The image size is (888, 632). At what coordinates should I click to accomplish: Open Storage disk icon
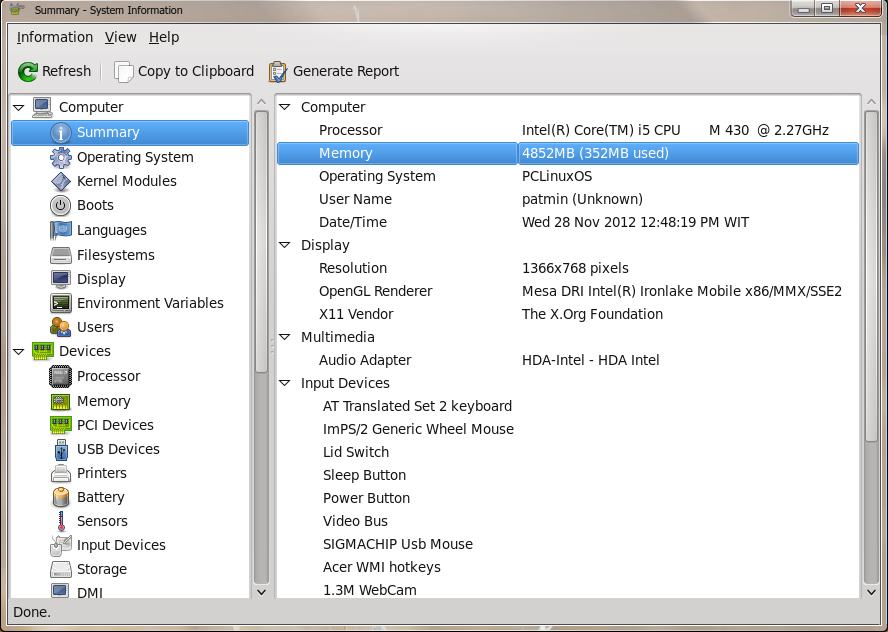tap(61, 569)
